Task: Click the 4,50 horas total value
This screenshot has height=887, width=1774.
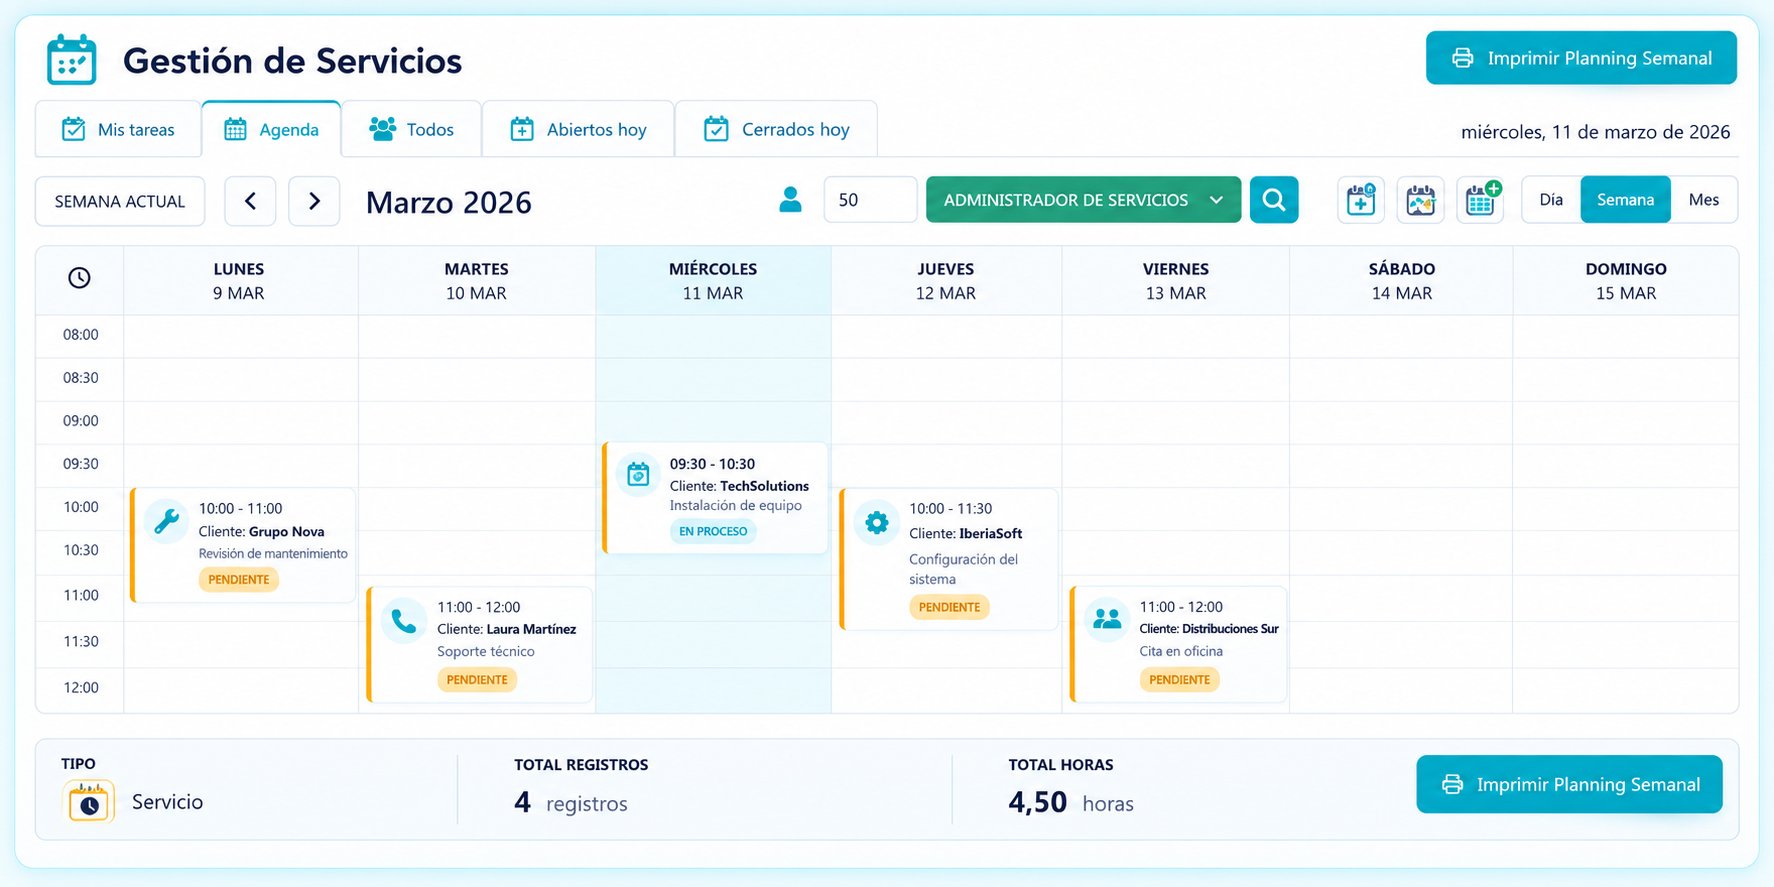Action: pyautogui.click(x=1071, y=802)
